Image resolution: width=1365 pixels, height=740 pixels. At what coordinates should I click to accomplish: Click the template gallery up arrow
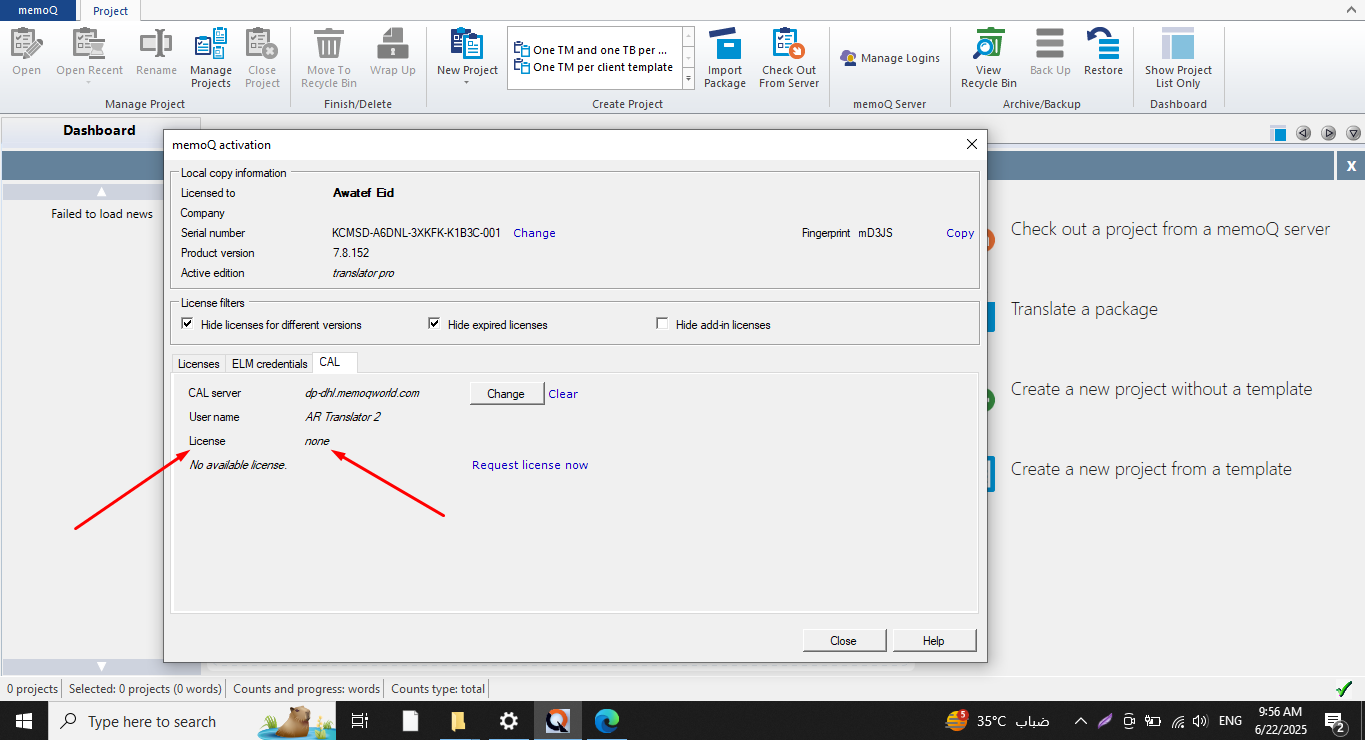point(688,36)
